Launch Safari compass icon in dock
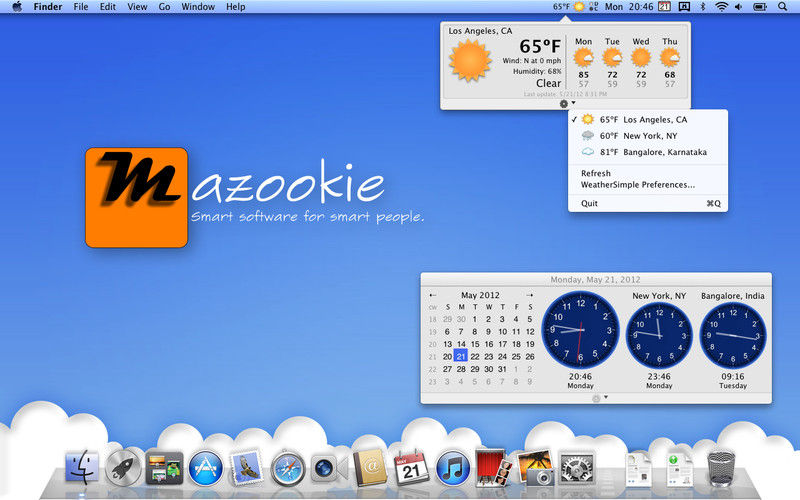 click(288, 468)
